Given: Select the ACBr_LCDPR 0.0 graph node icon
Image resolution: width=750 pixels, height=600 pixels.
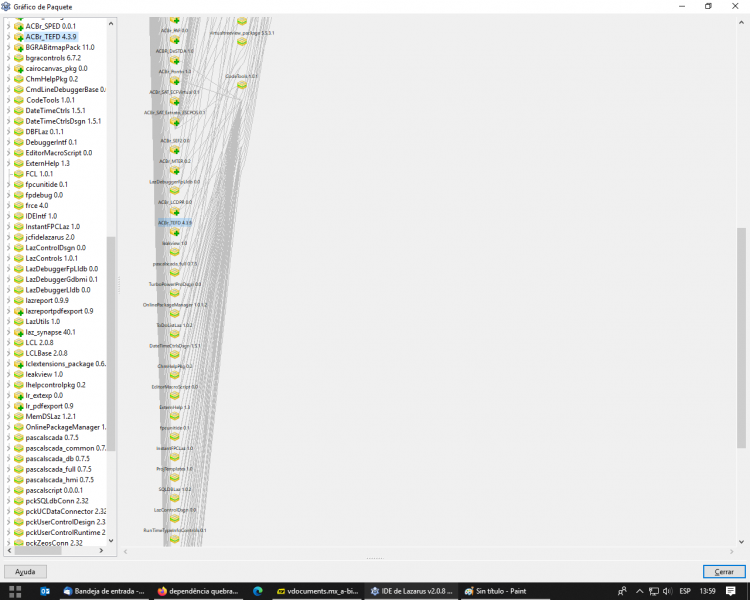Looking at the screenshot, I should [175, 211].
